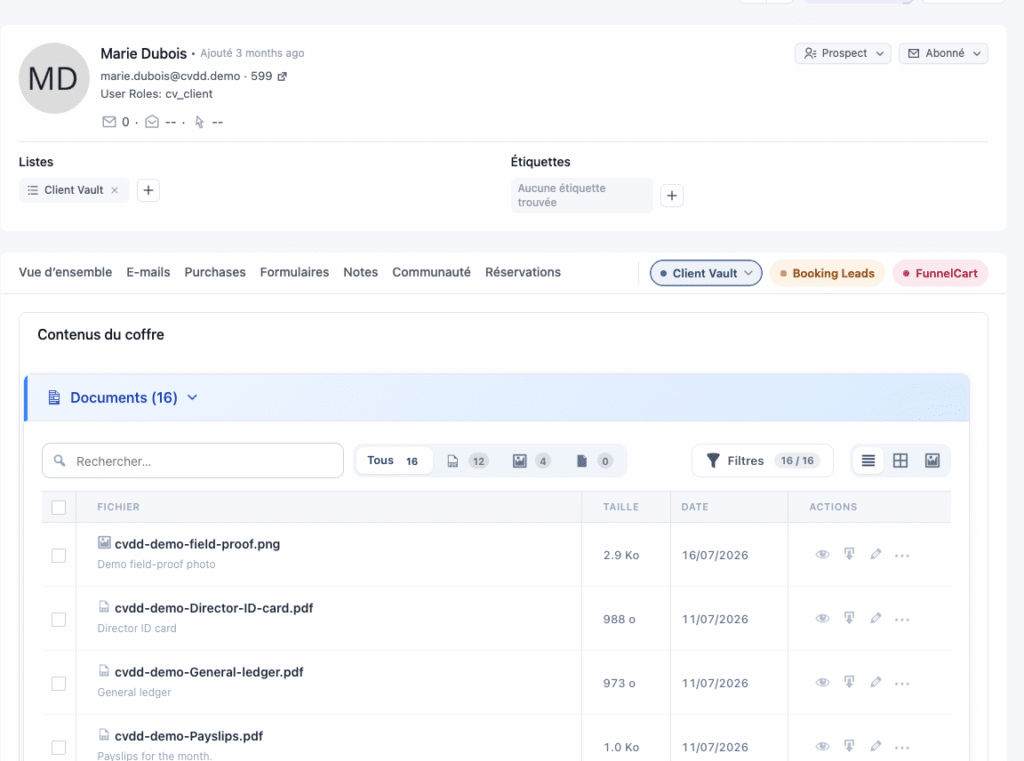Open the Booking Leads pill
Viewport: 1024px width, 761px height.
[x=827, y=273]
